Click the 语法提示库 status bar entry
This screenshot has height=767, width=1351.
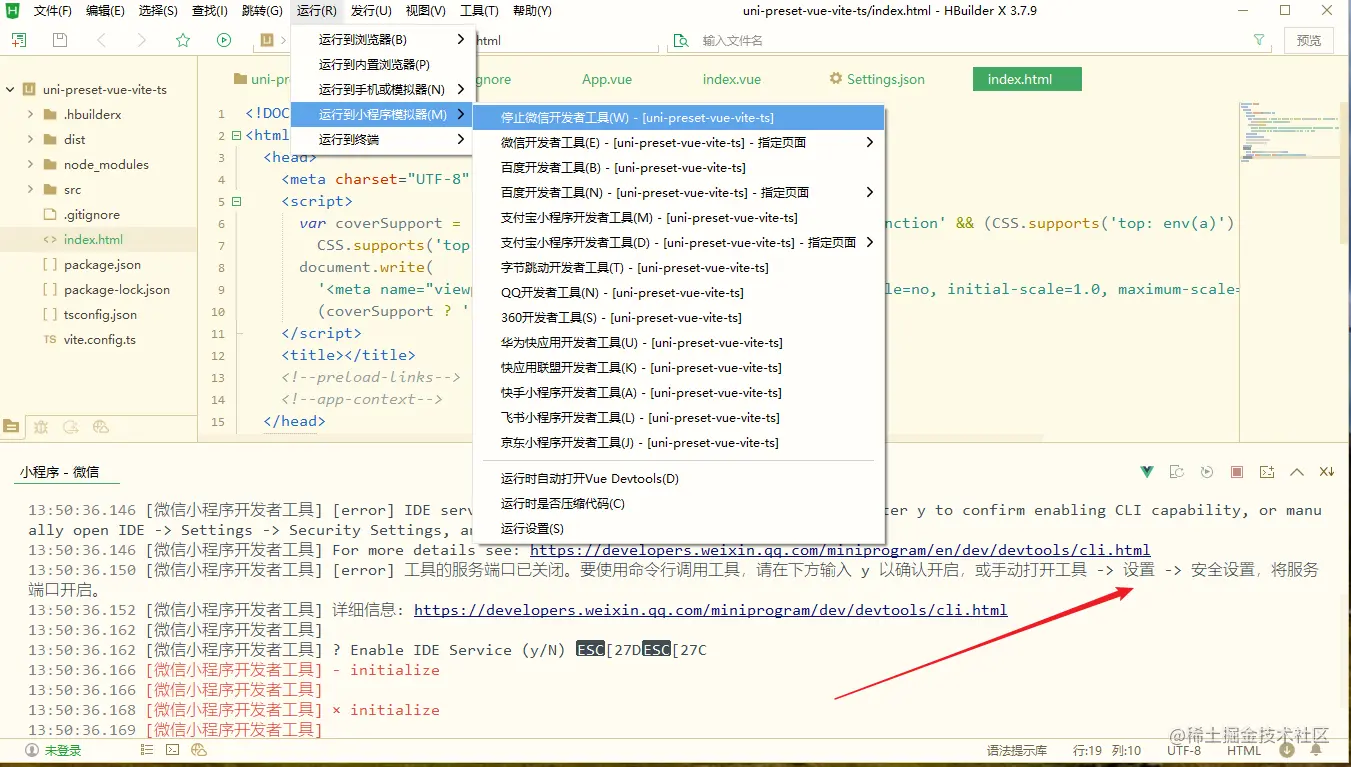(1017, 750)
